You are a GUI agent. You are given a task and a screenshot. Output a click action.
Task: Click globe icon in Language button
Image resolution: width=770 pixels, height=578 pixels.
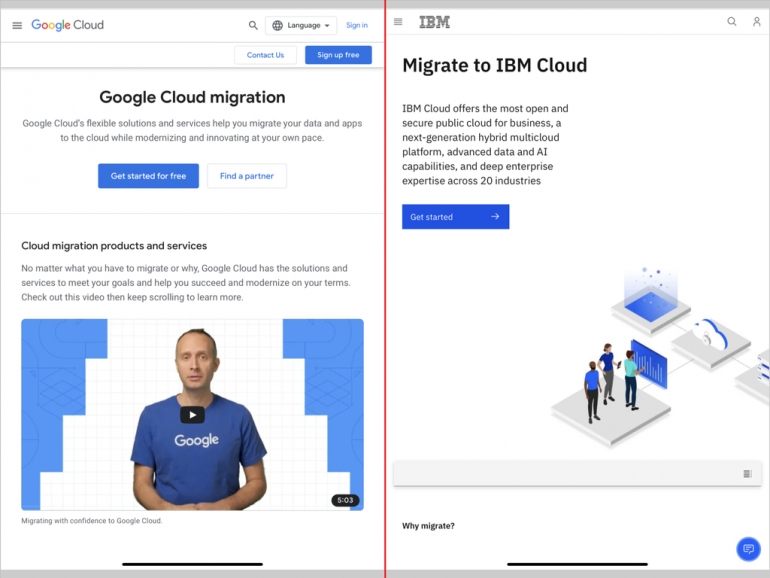click(x=277, y=26)
